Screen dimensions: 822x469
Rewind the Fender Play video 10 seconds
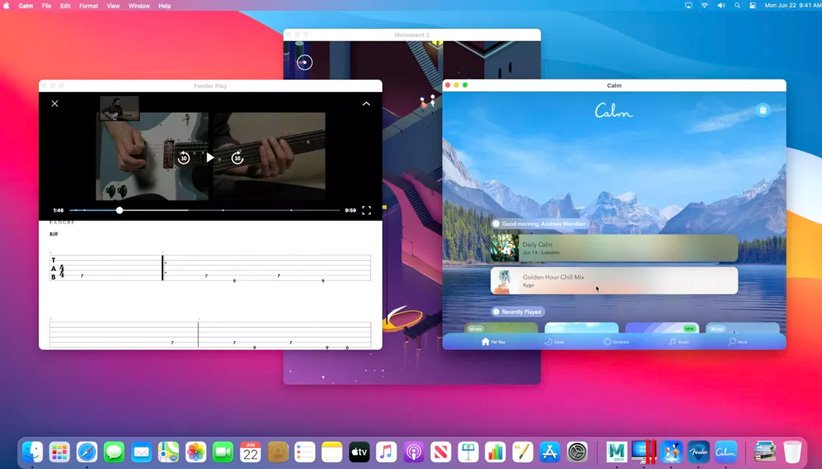click(x=183, y=157)
